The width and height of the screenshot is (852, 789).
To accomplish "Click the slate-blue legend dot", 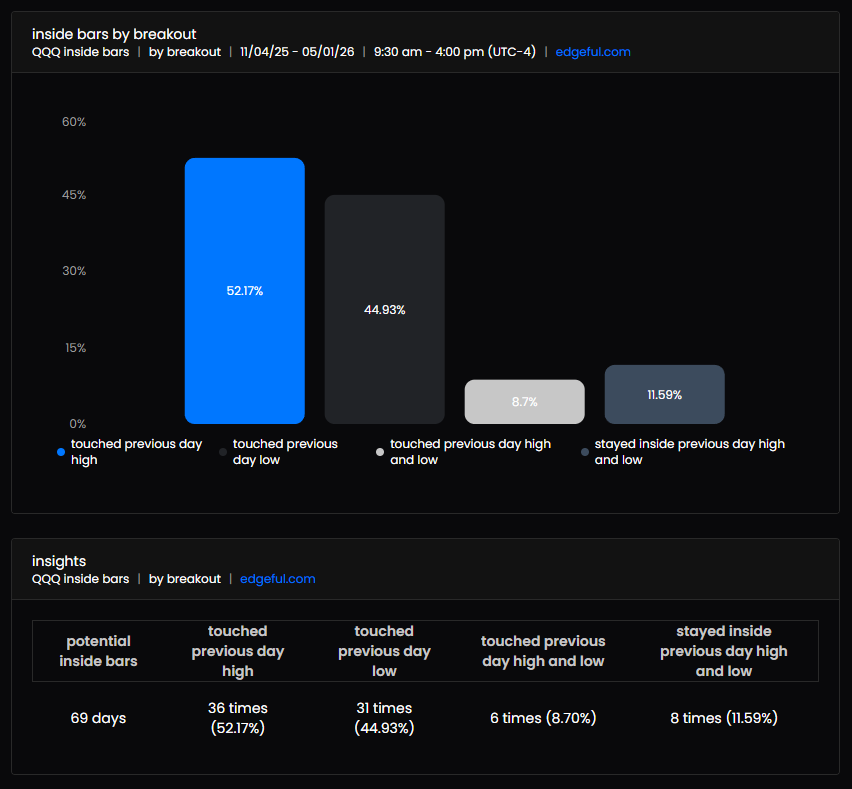I will [x=585, y=452].
